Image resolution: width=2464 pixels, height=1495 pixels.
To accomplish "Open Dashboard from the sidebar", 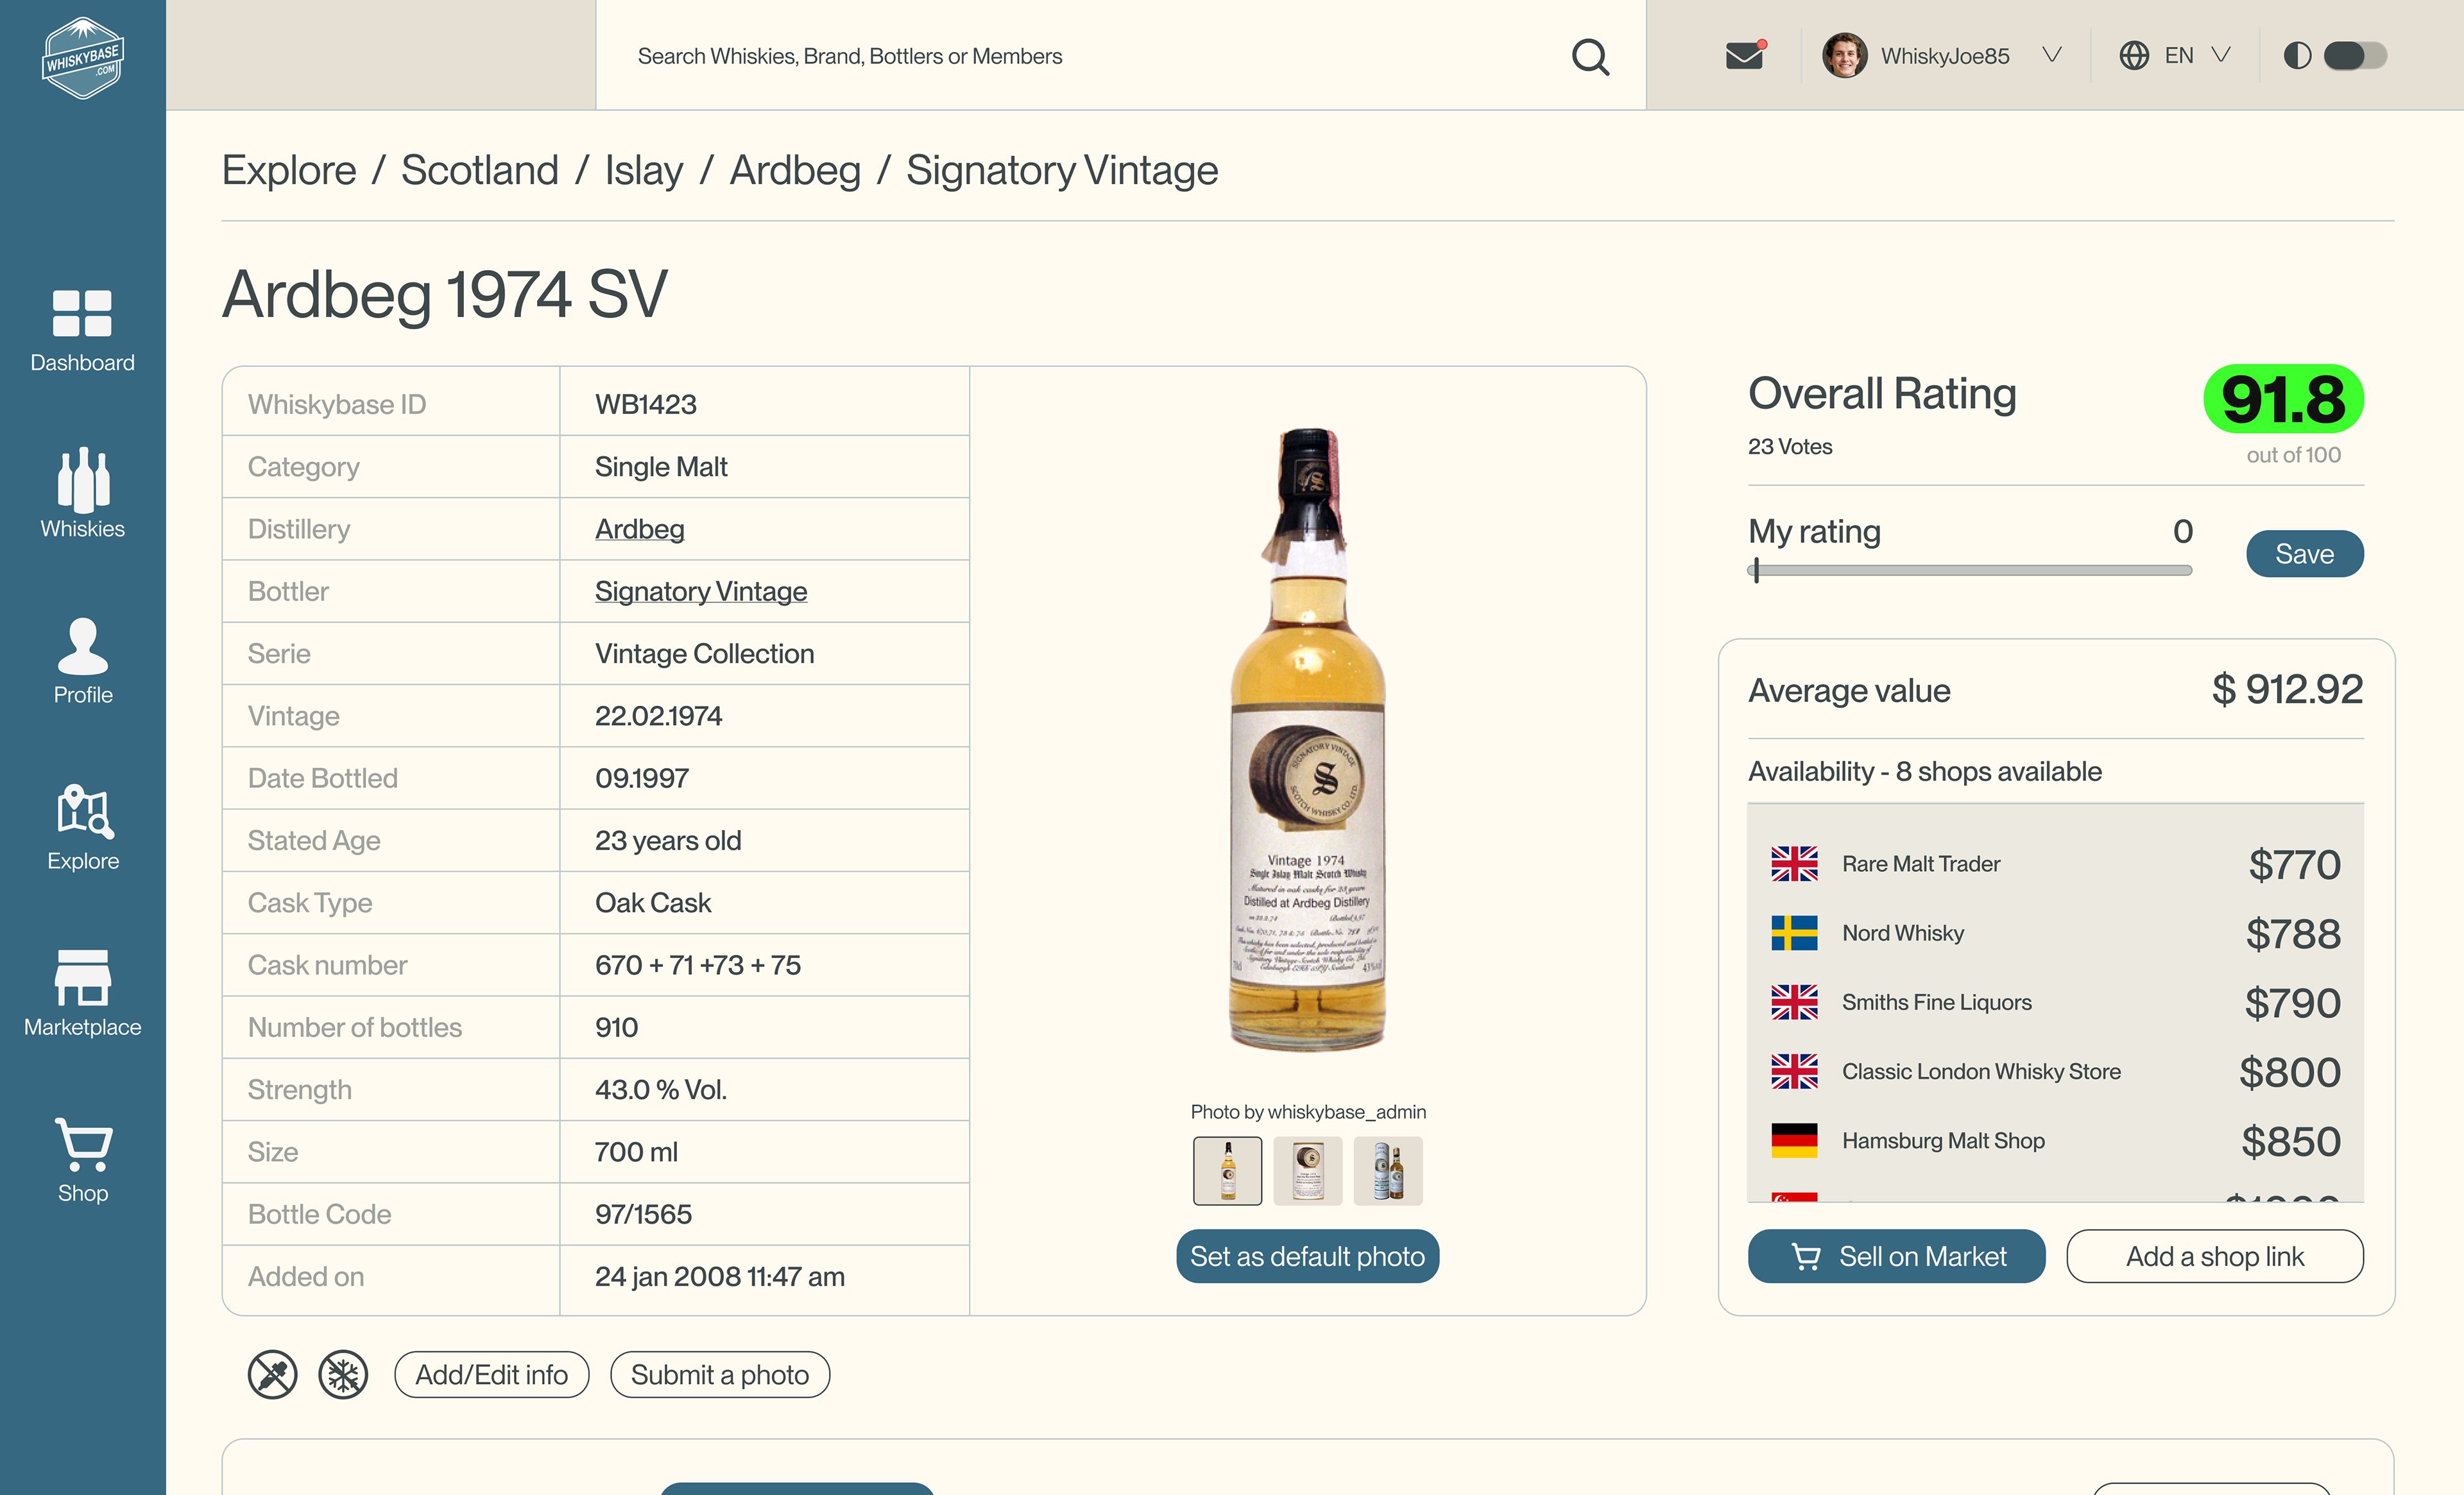I will point(82,331).
